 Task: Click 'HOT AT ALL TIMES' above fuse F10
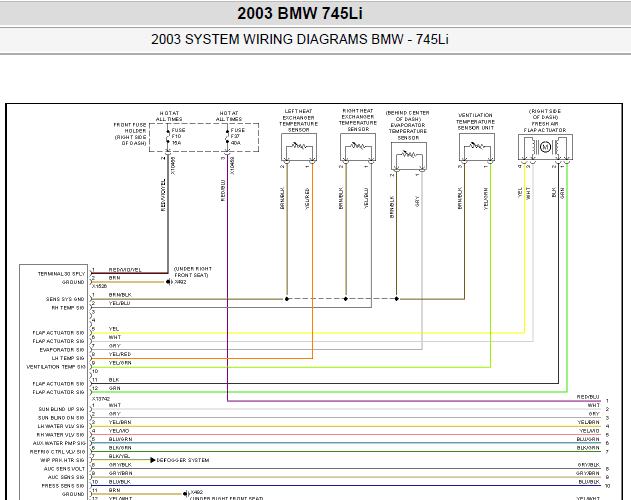point(169,116)
